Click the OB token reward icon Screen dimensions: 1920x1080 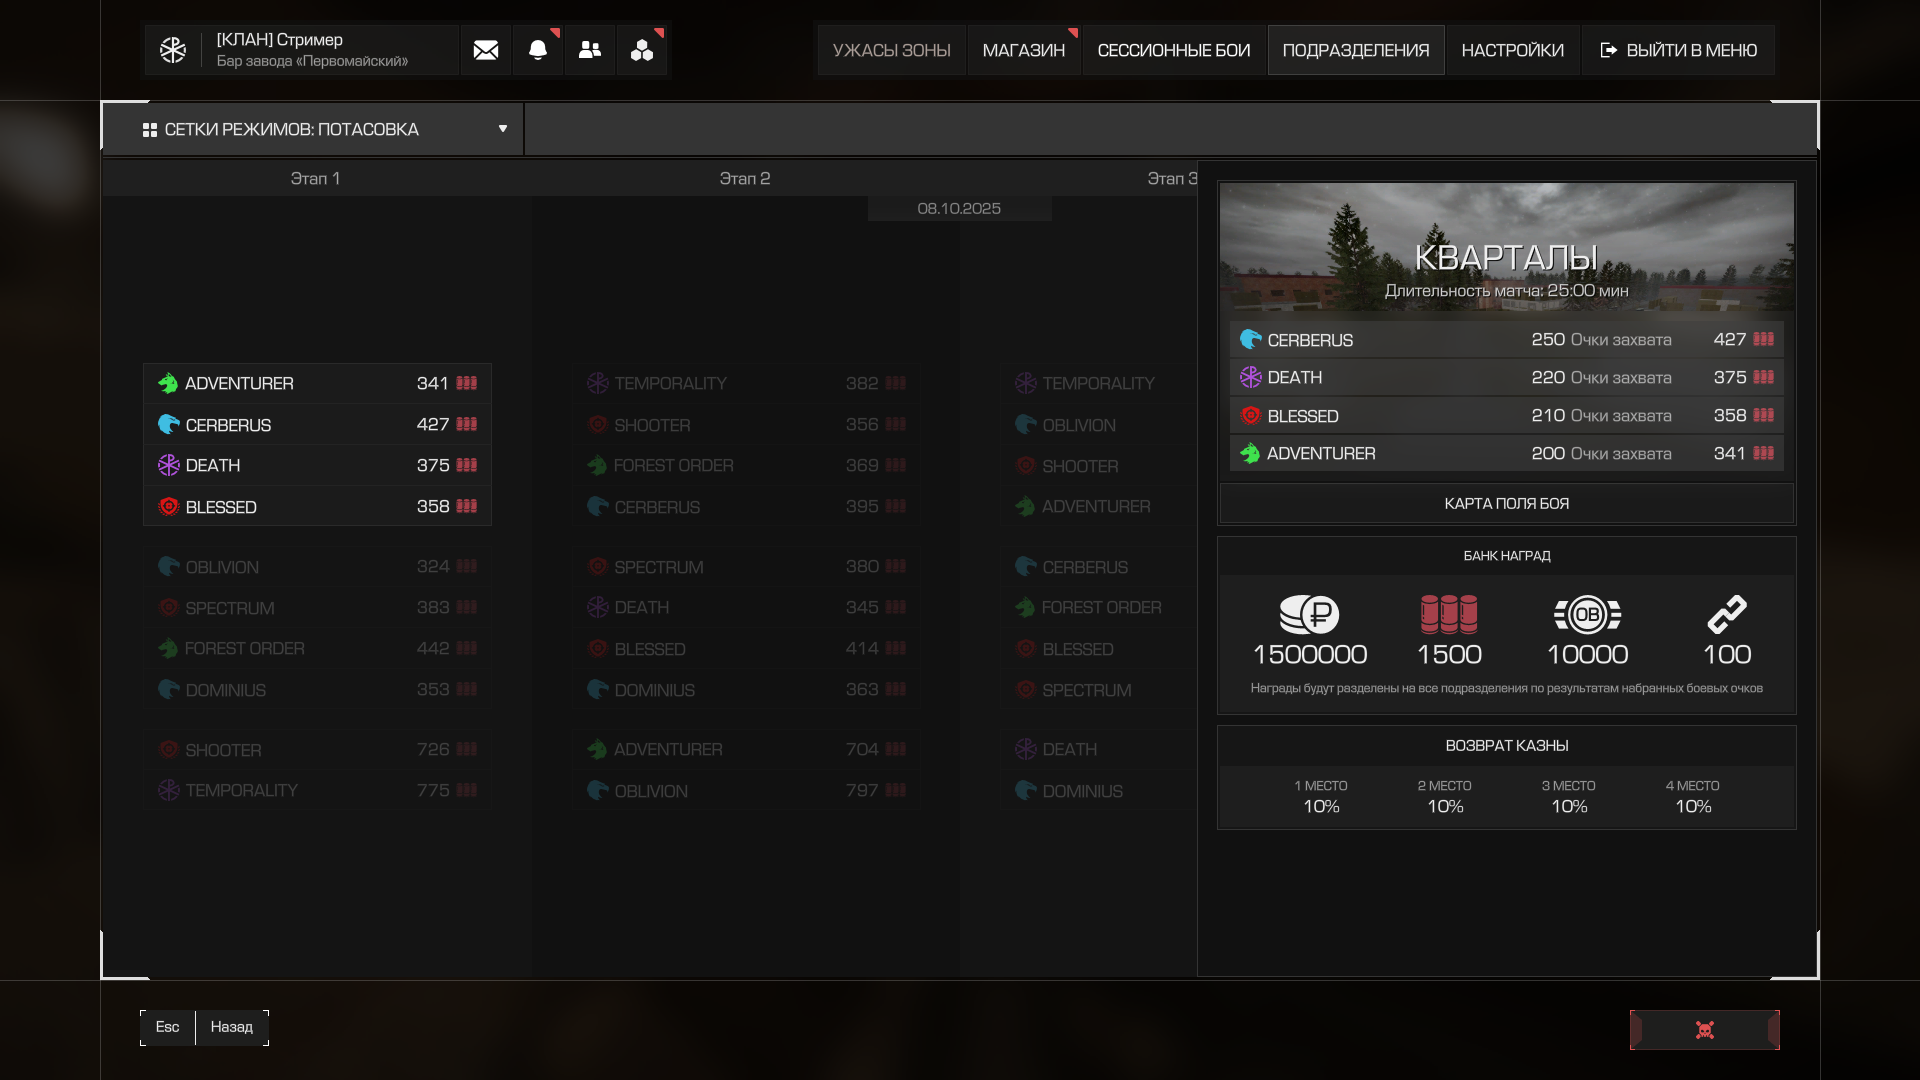pos(1587,615)
